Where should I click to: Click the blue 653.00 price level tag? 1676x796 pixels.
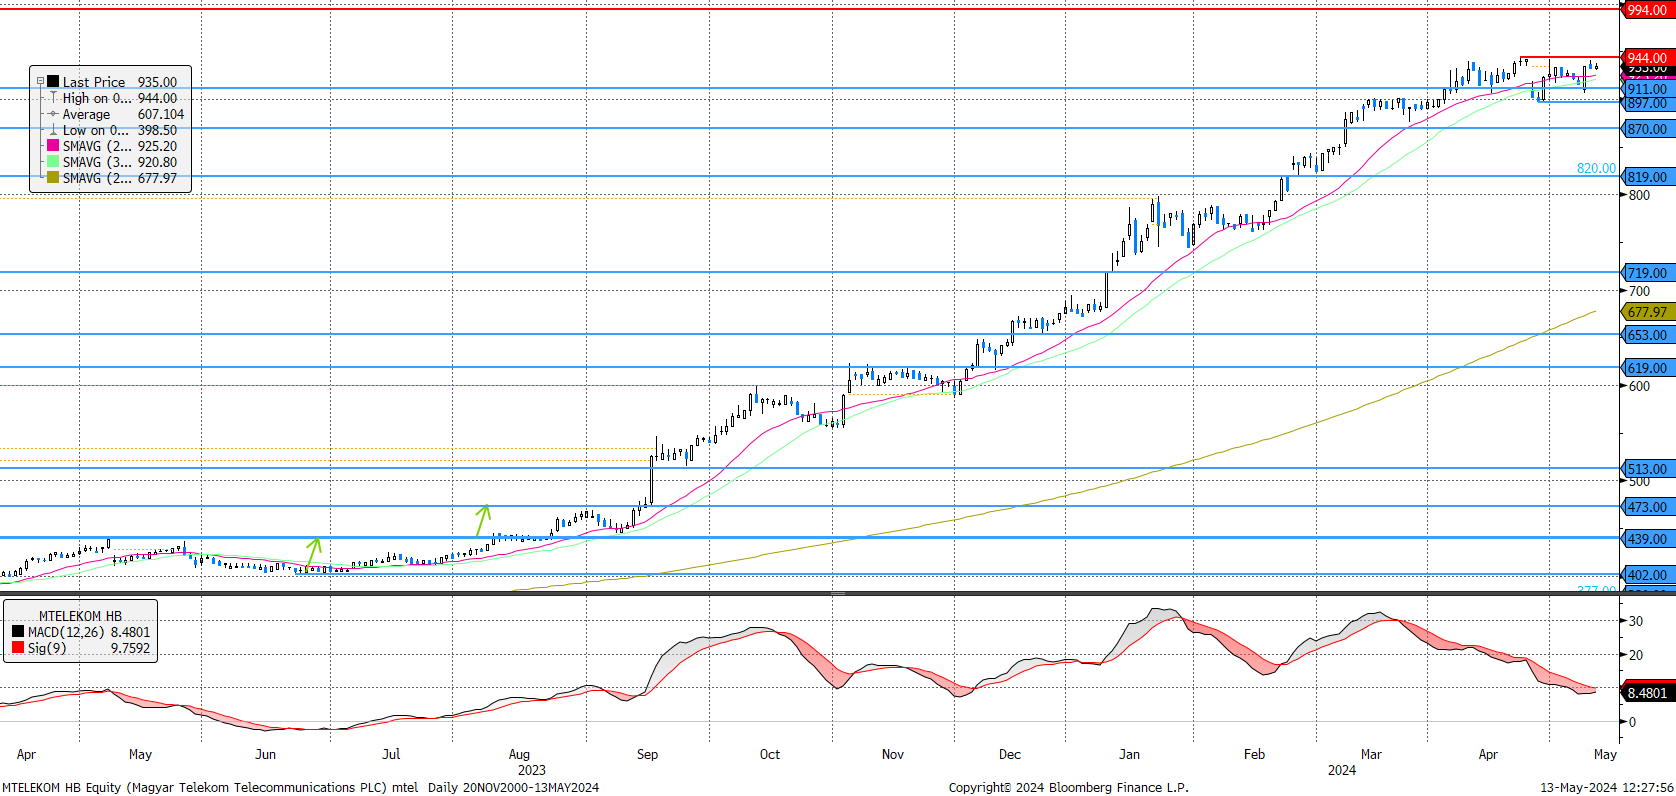[x=1647, y=335]
